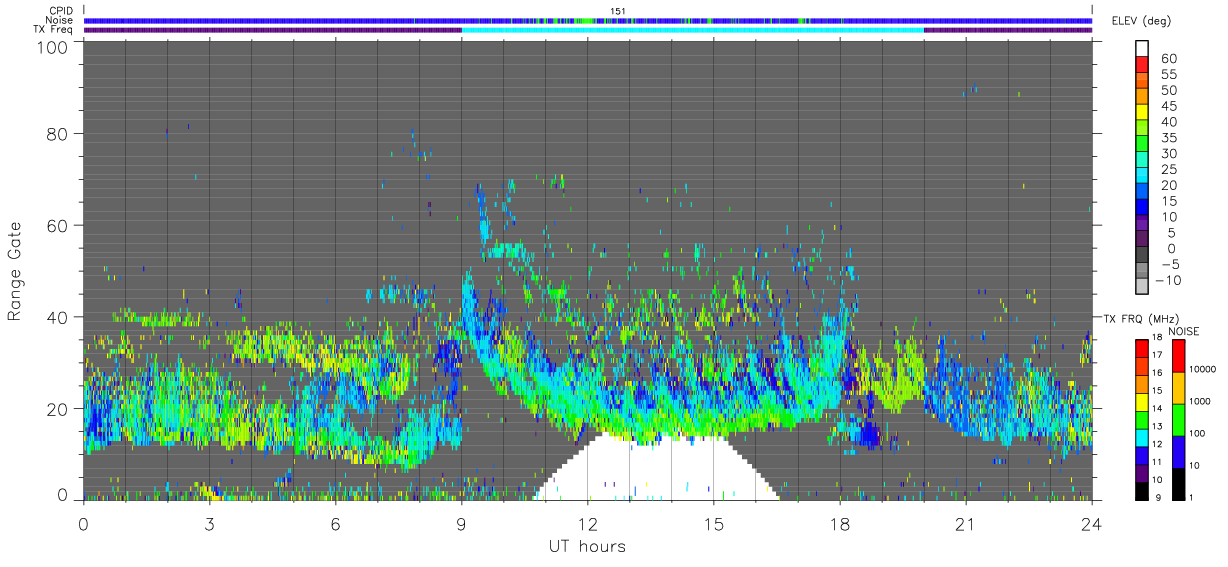
Task: Click the CPID value '151'
Action: (617, 11)
